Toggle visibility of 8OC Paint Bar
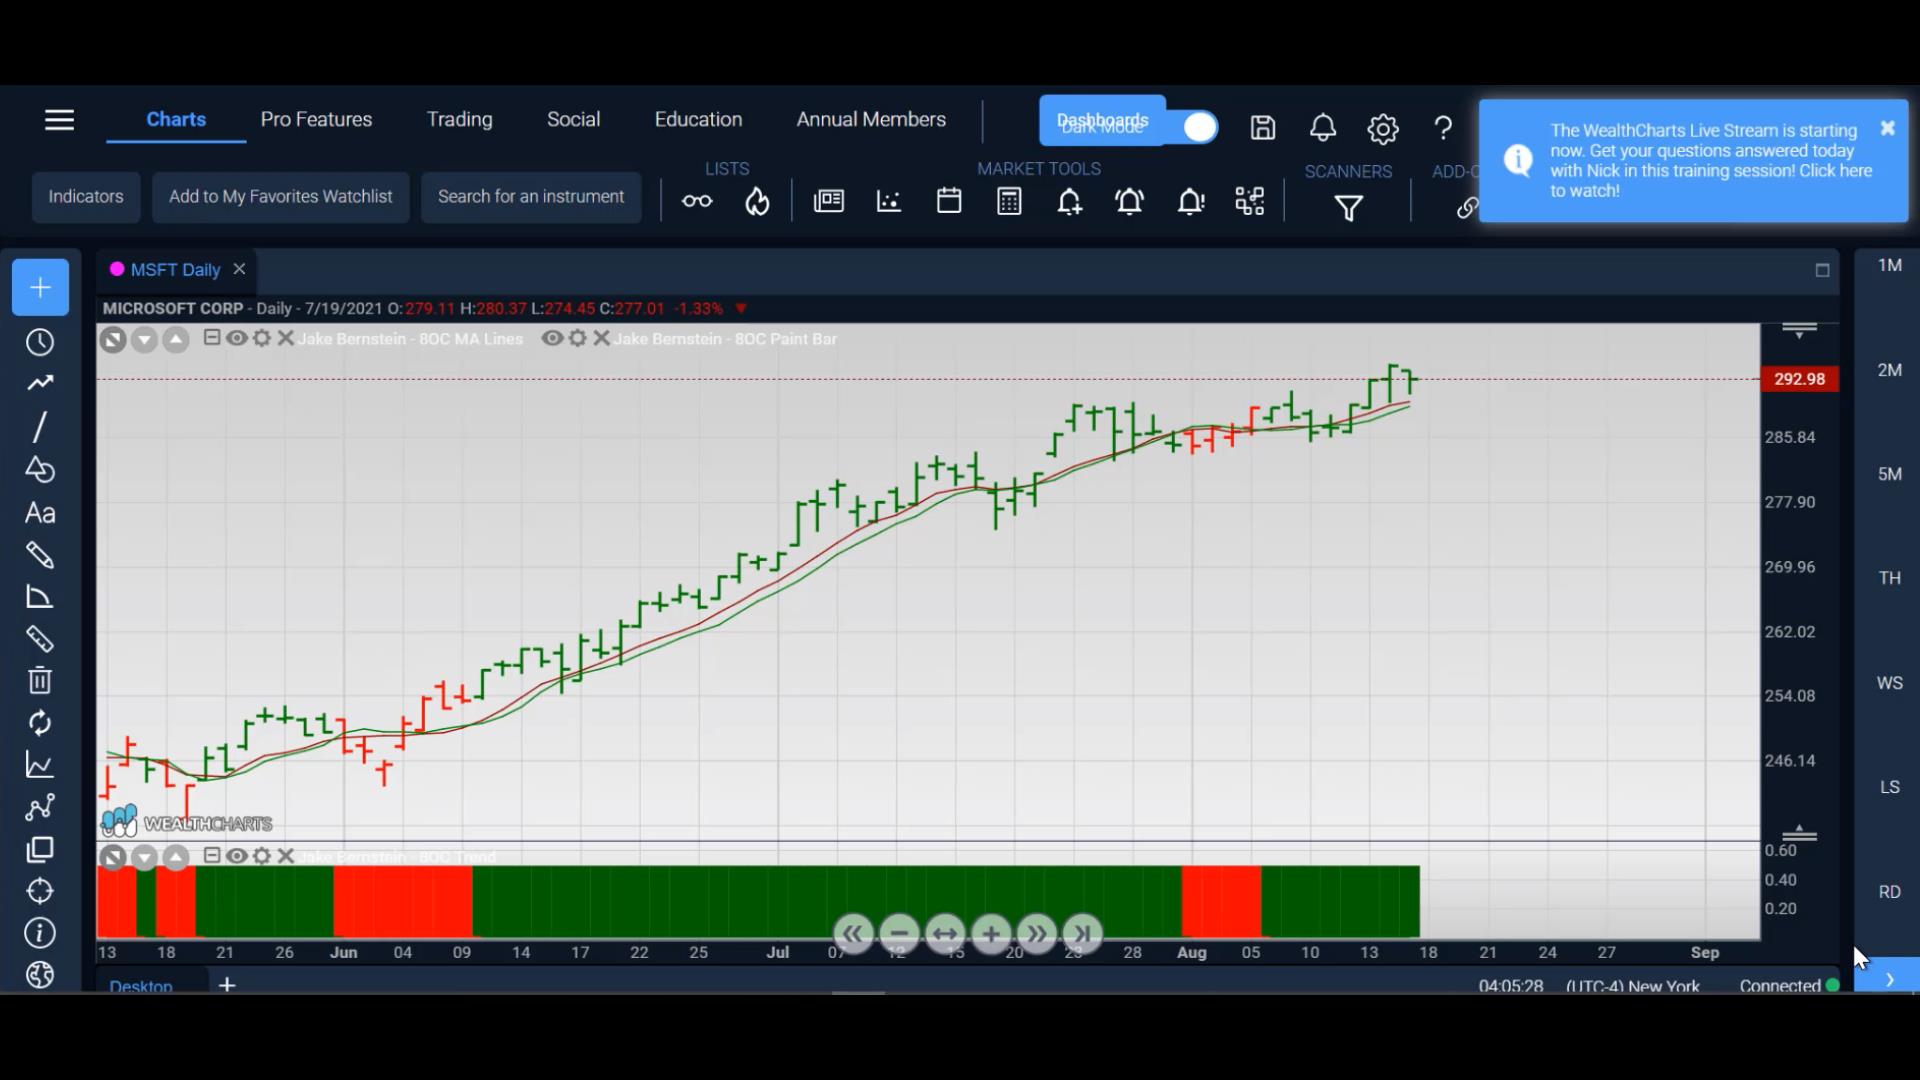The image size is (1920, 1080). tap(552, 338)
